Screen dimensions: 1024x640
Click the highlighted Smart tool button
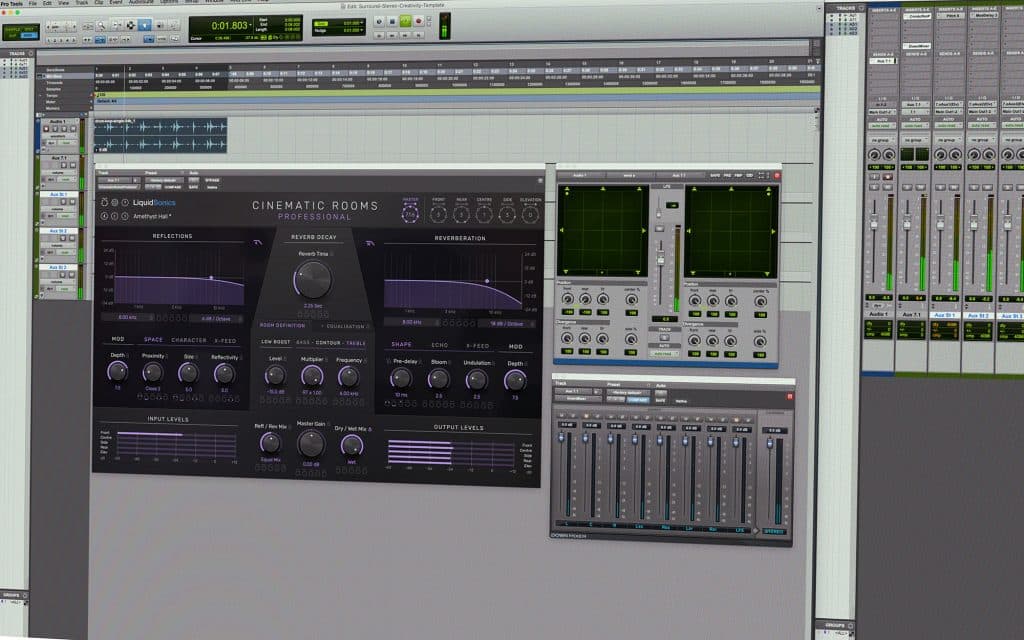(x=145, y=25)
